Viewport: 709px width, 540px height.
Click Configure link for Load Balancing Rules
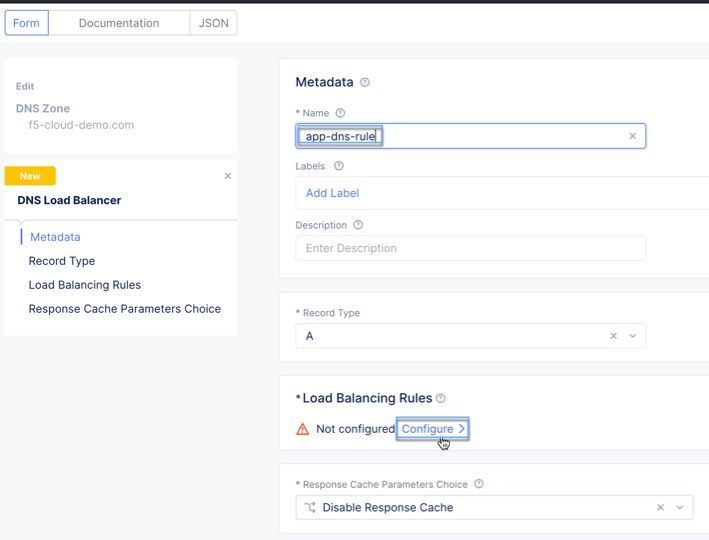pos(432,429)
